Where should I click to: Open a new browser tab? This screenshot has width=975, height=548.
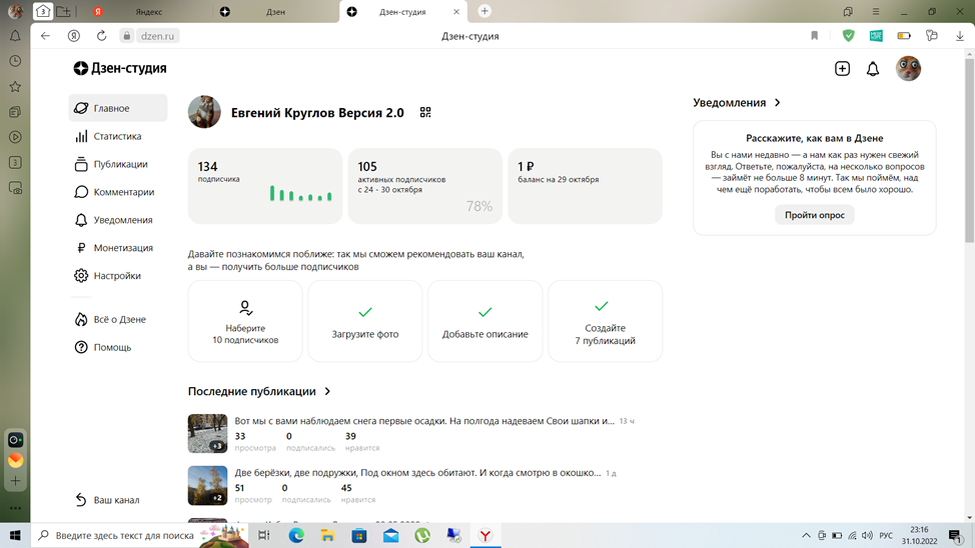pos(484,11)
